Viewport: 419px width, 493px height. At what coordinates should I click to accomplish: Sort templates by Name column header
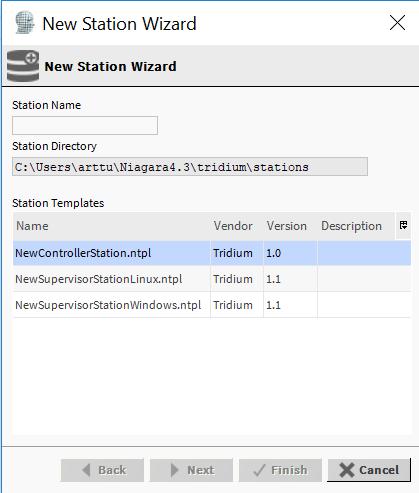coord(112,226)
